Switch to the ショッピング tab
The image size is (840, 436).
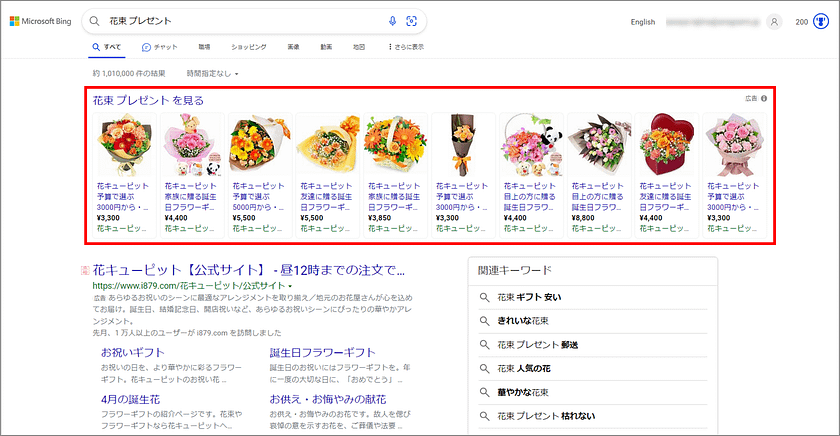pos(248,47)
